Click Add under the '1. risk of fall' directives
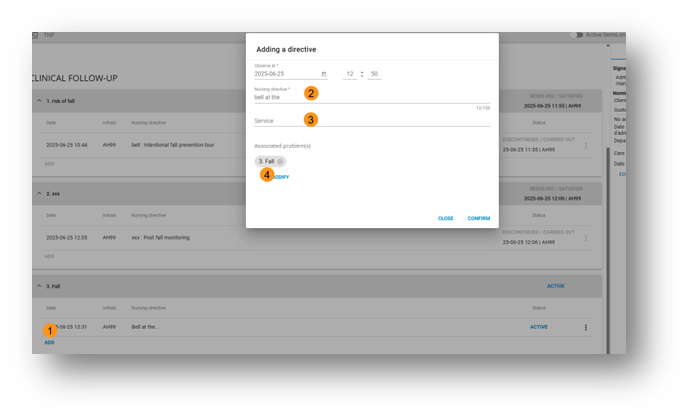This screenshot has height=419, width=691. (49, 163)
